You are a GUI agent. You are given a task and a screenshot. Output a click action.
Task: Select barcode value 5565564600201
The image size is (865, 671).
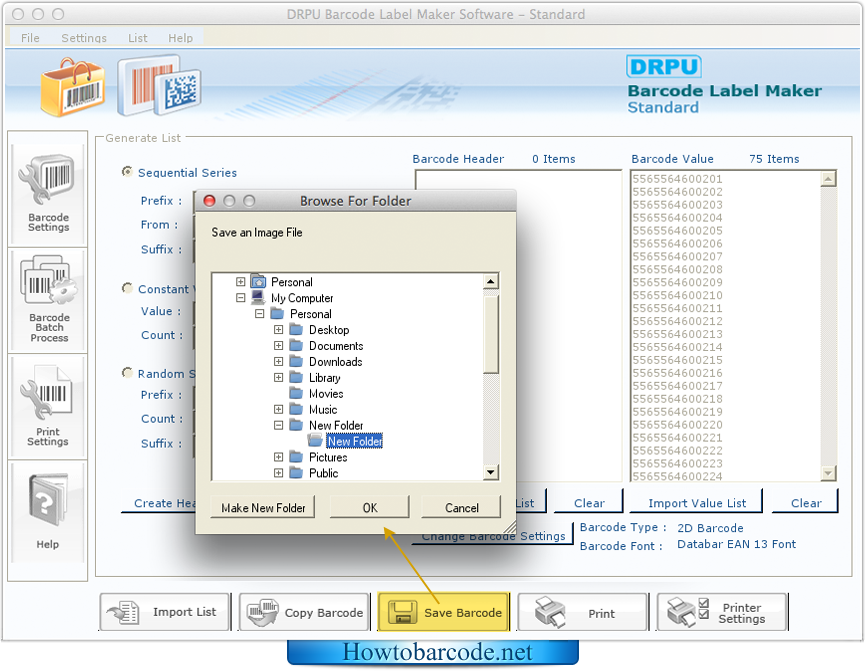click(x=677, y=179)
